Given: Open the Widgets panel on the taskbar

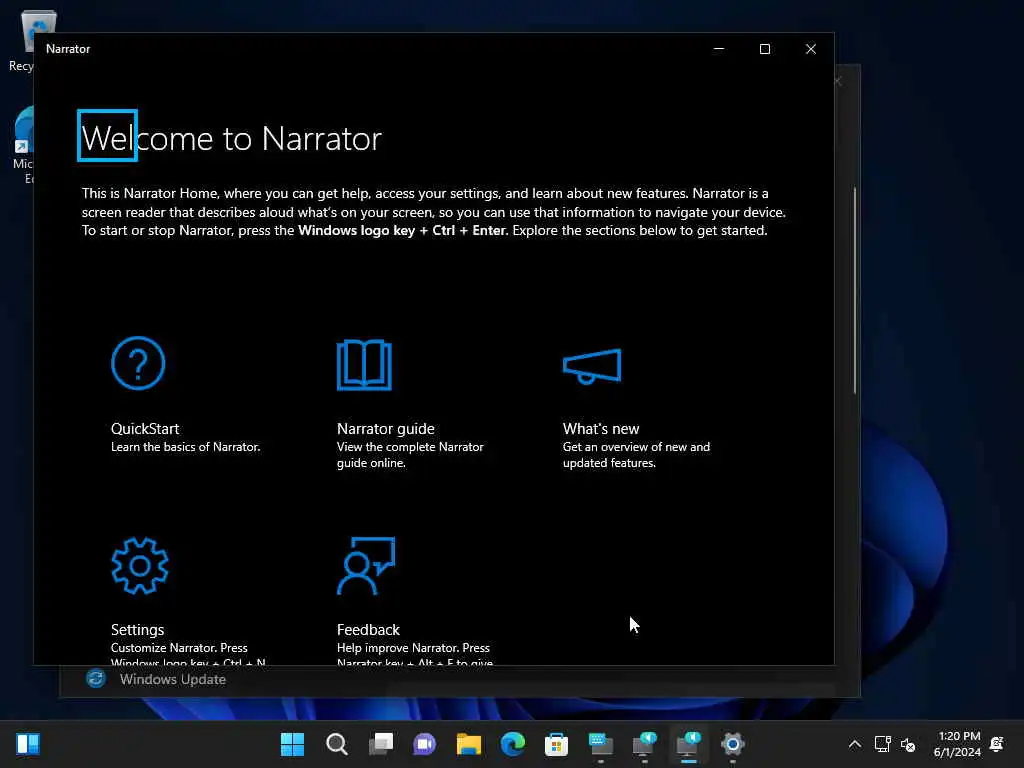Looking at the screenshot, I should 28,744.
